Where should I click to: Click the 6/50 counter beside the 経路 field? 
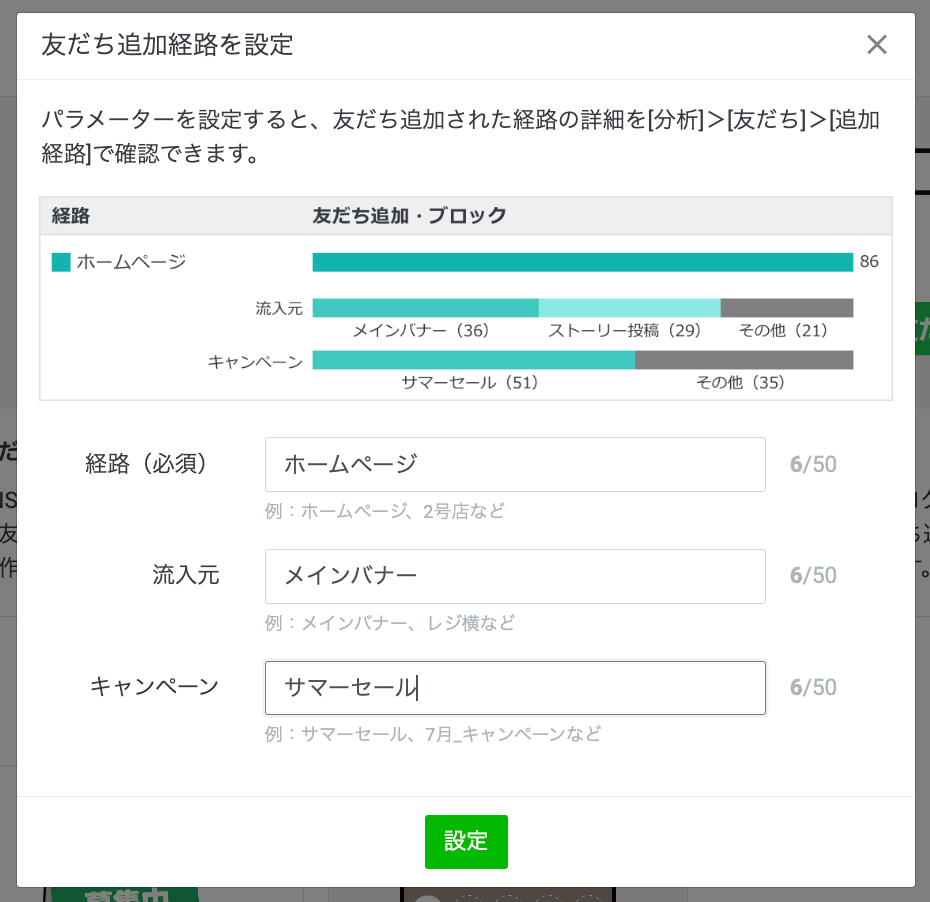[x=812, y=464]
